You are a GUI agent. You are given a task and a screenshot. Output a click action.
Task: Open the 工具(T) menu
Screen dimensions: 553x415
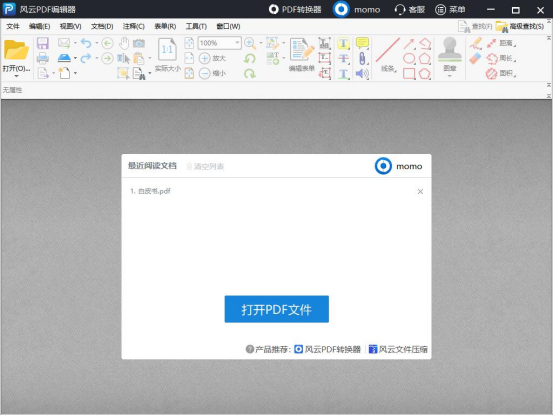click(x=196, y=26)
